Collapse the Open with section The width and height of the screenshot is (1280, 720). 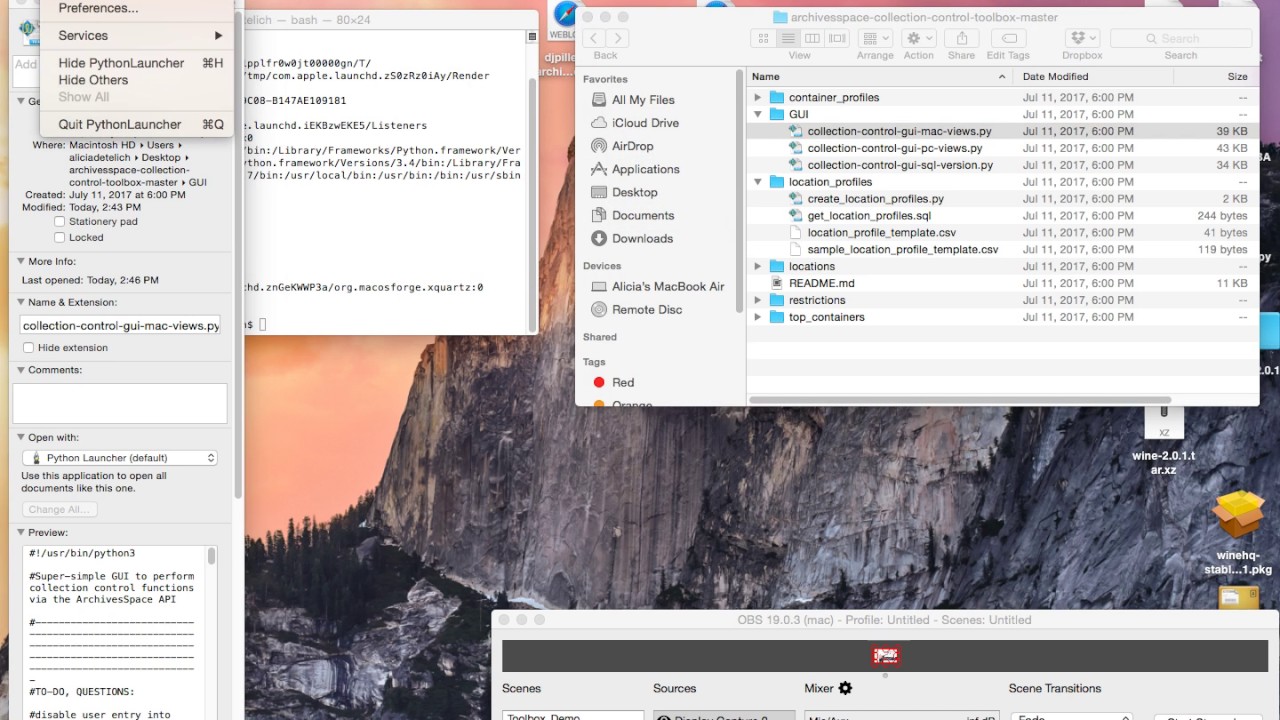[x=20, y=438]
